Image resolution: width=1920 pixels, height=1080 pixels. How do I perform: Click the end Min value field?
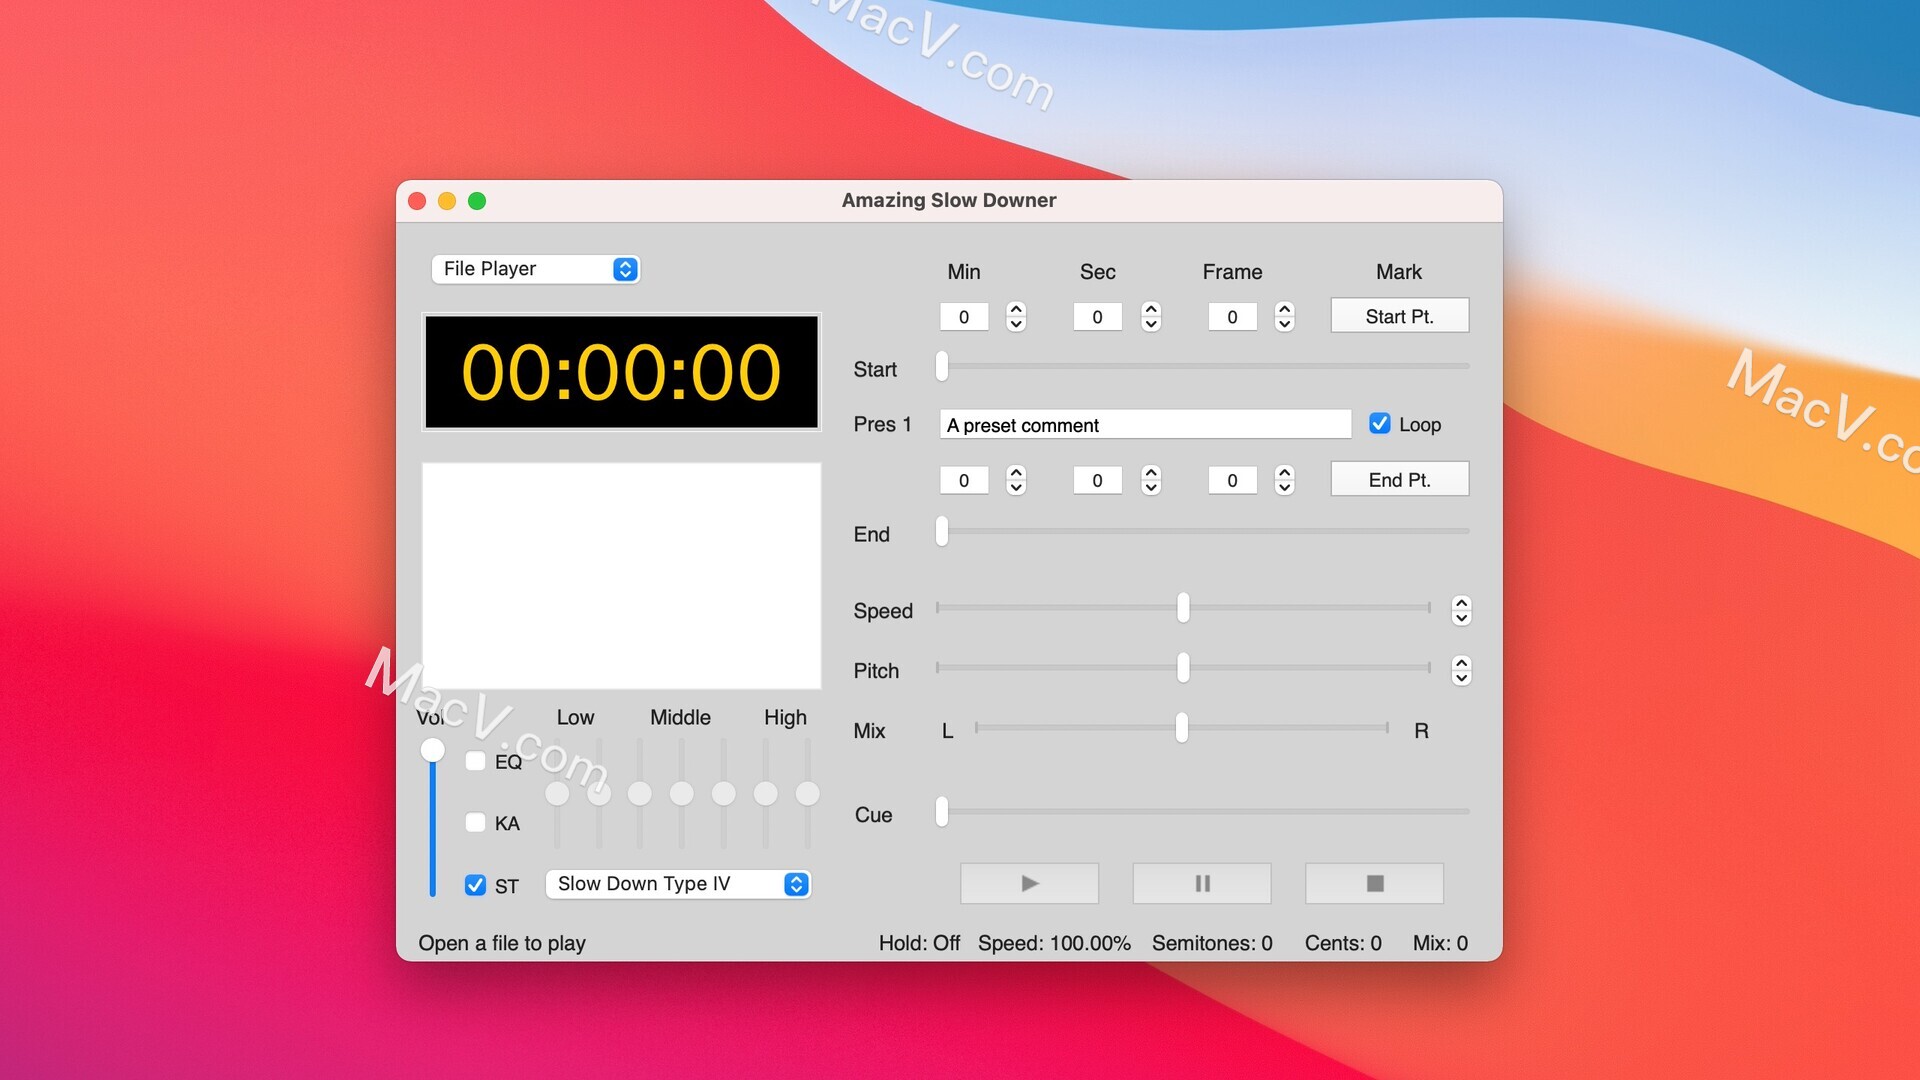click(964, 481)
